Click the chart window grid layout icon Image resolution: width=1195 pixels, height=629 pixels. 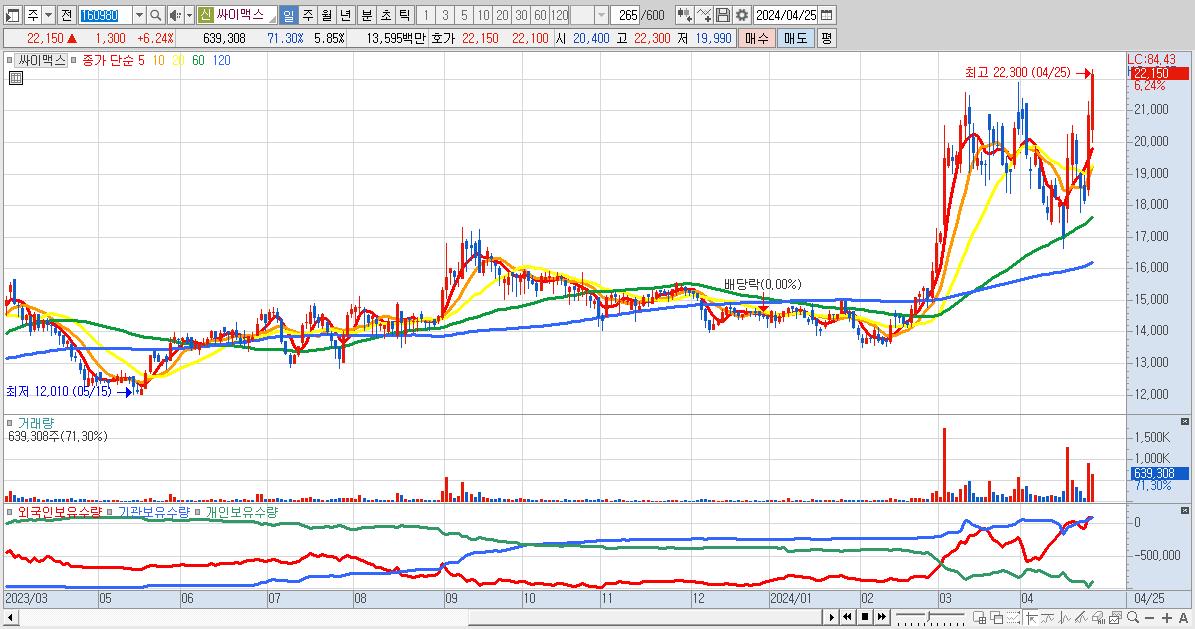[x=979, y=617]
